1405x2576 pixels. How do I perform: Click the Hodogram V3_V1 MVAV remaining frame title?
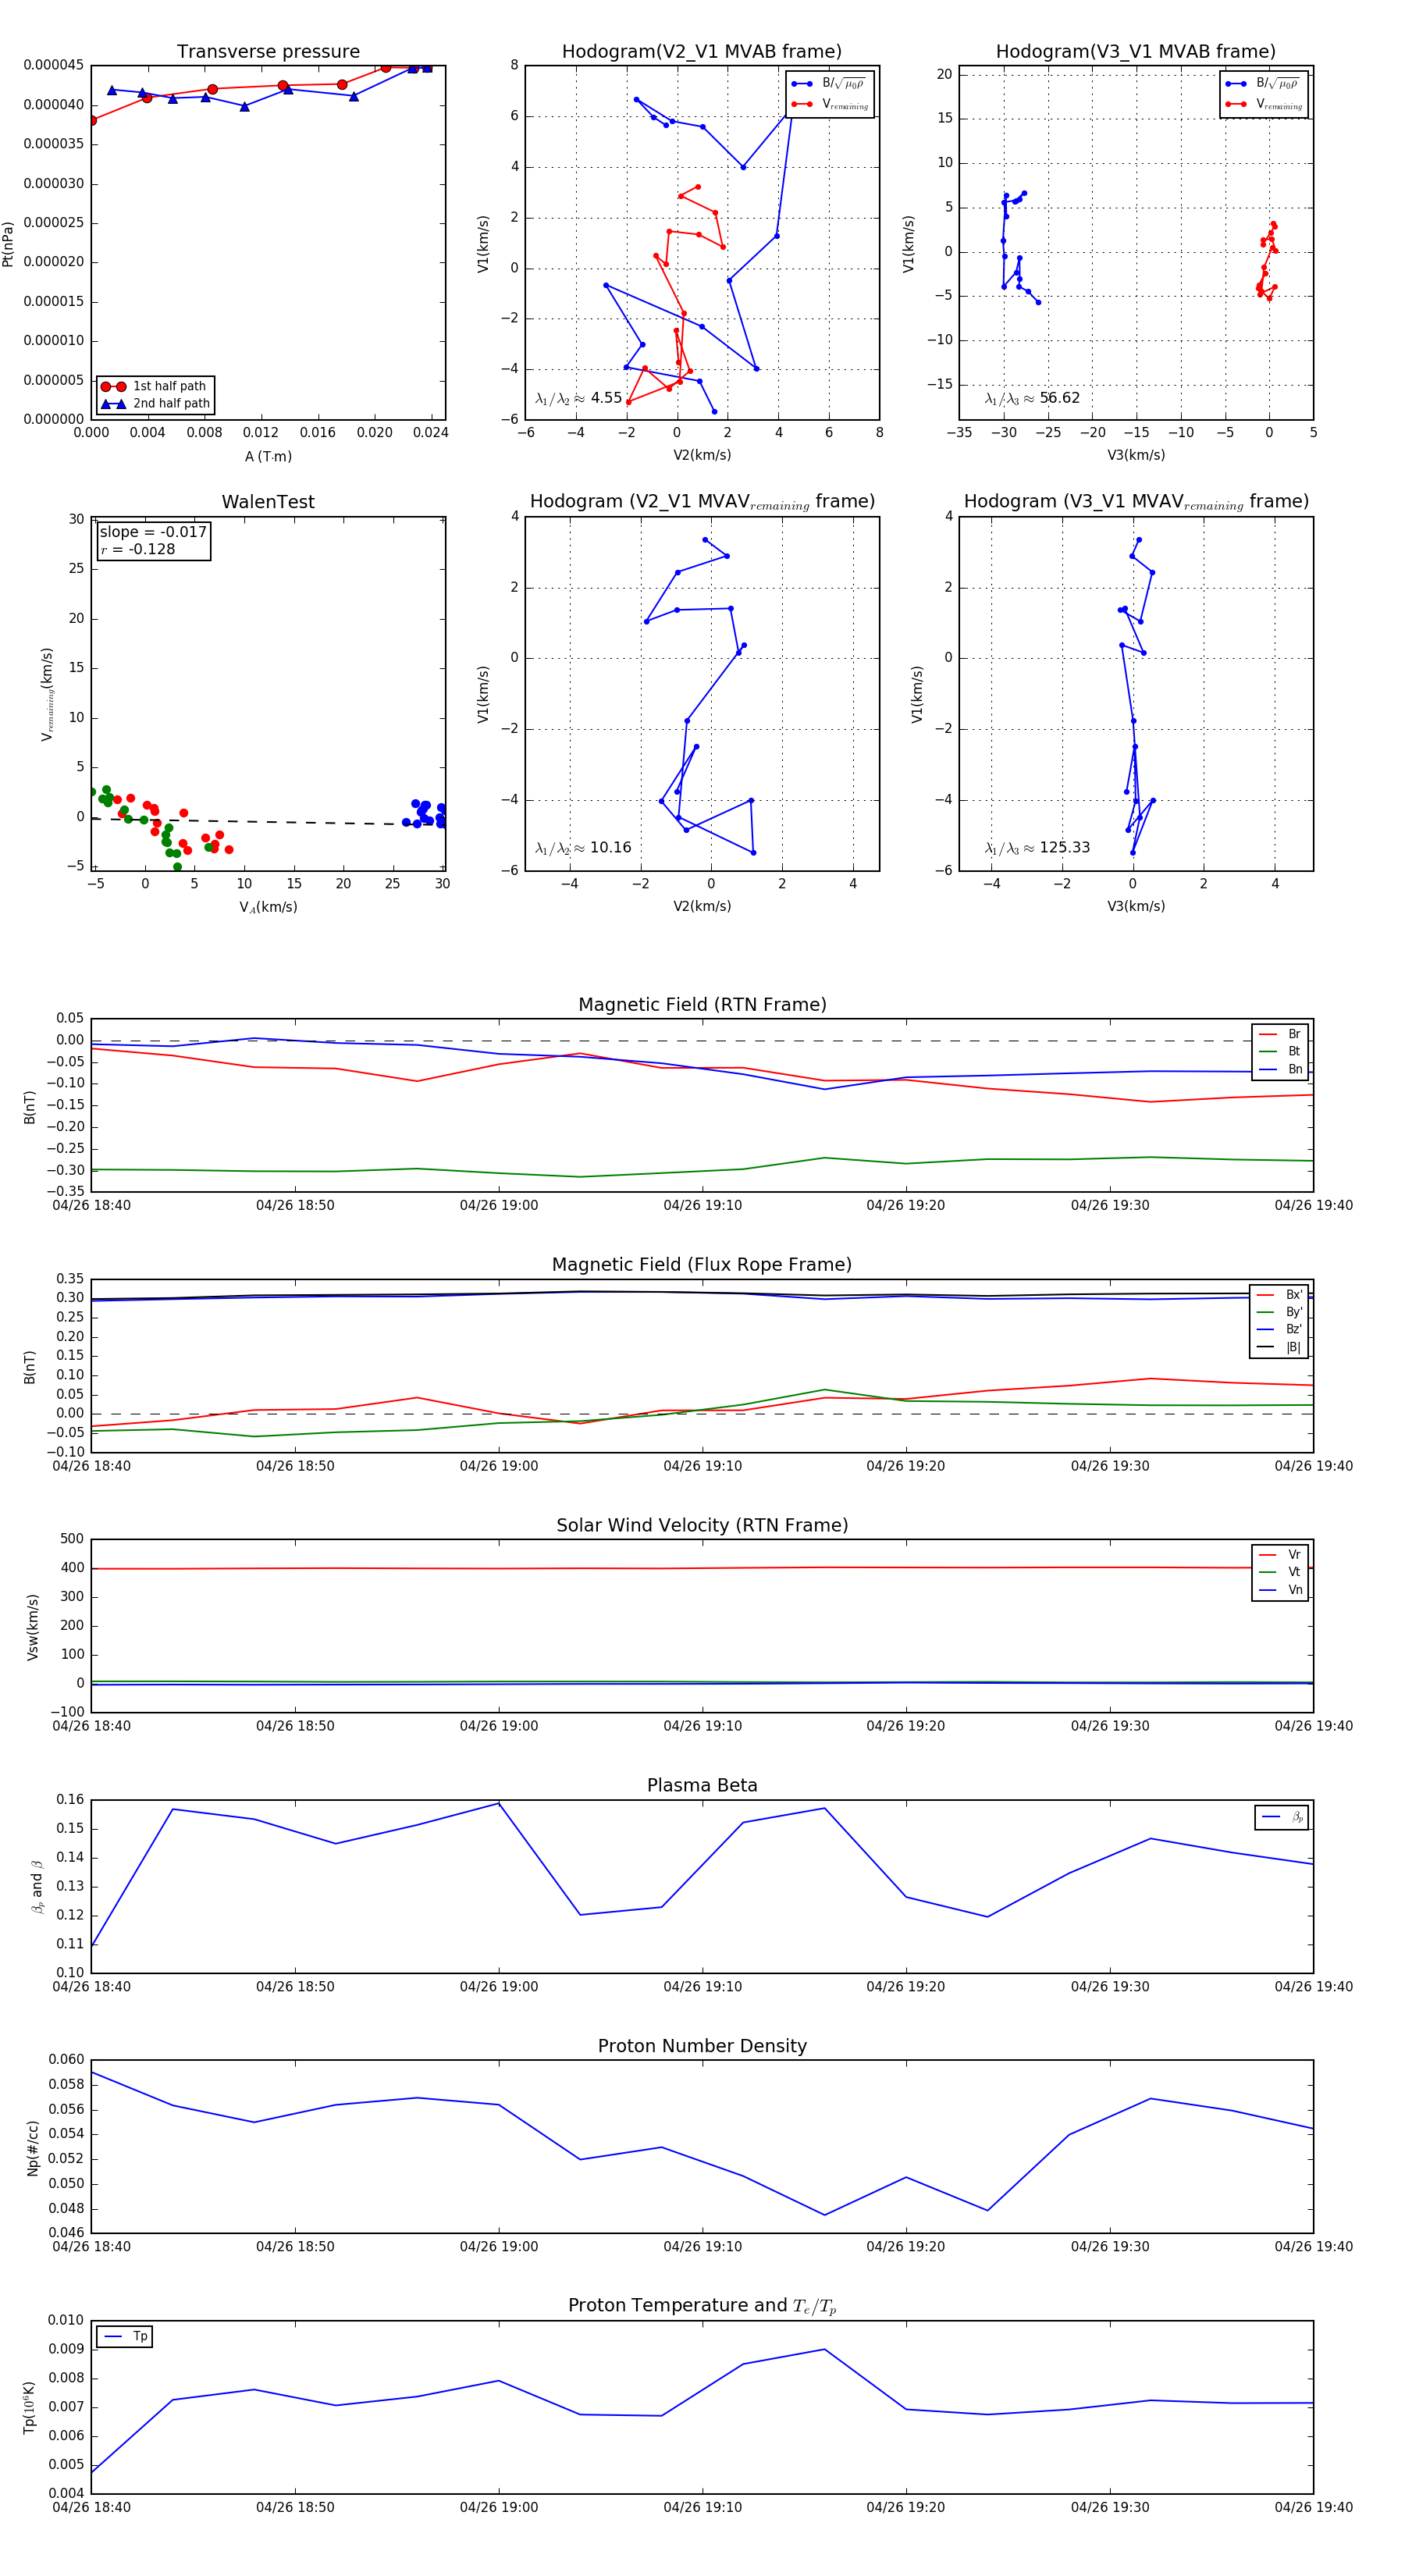pos(1136,502)
